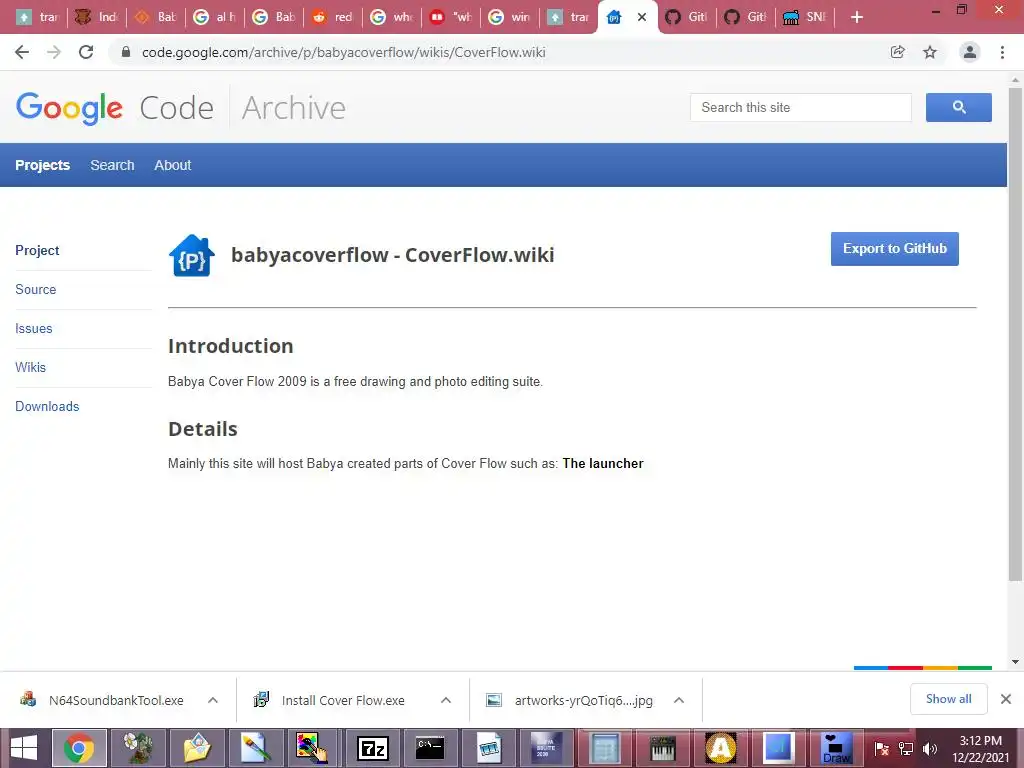The image size is (1024, 768).
Task: Click the bold text 'The launcher'
Action: 603,463
